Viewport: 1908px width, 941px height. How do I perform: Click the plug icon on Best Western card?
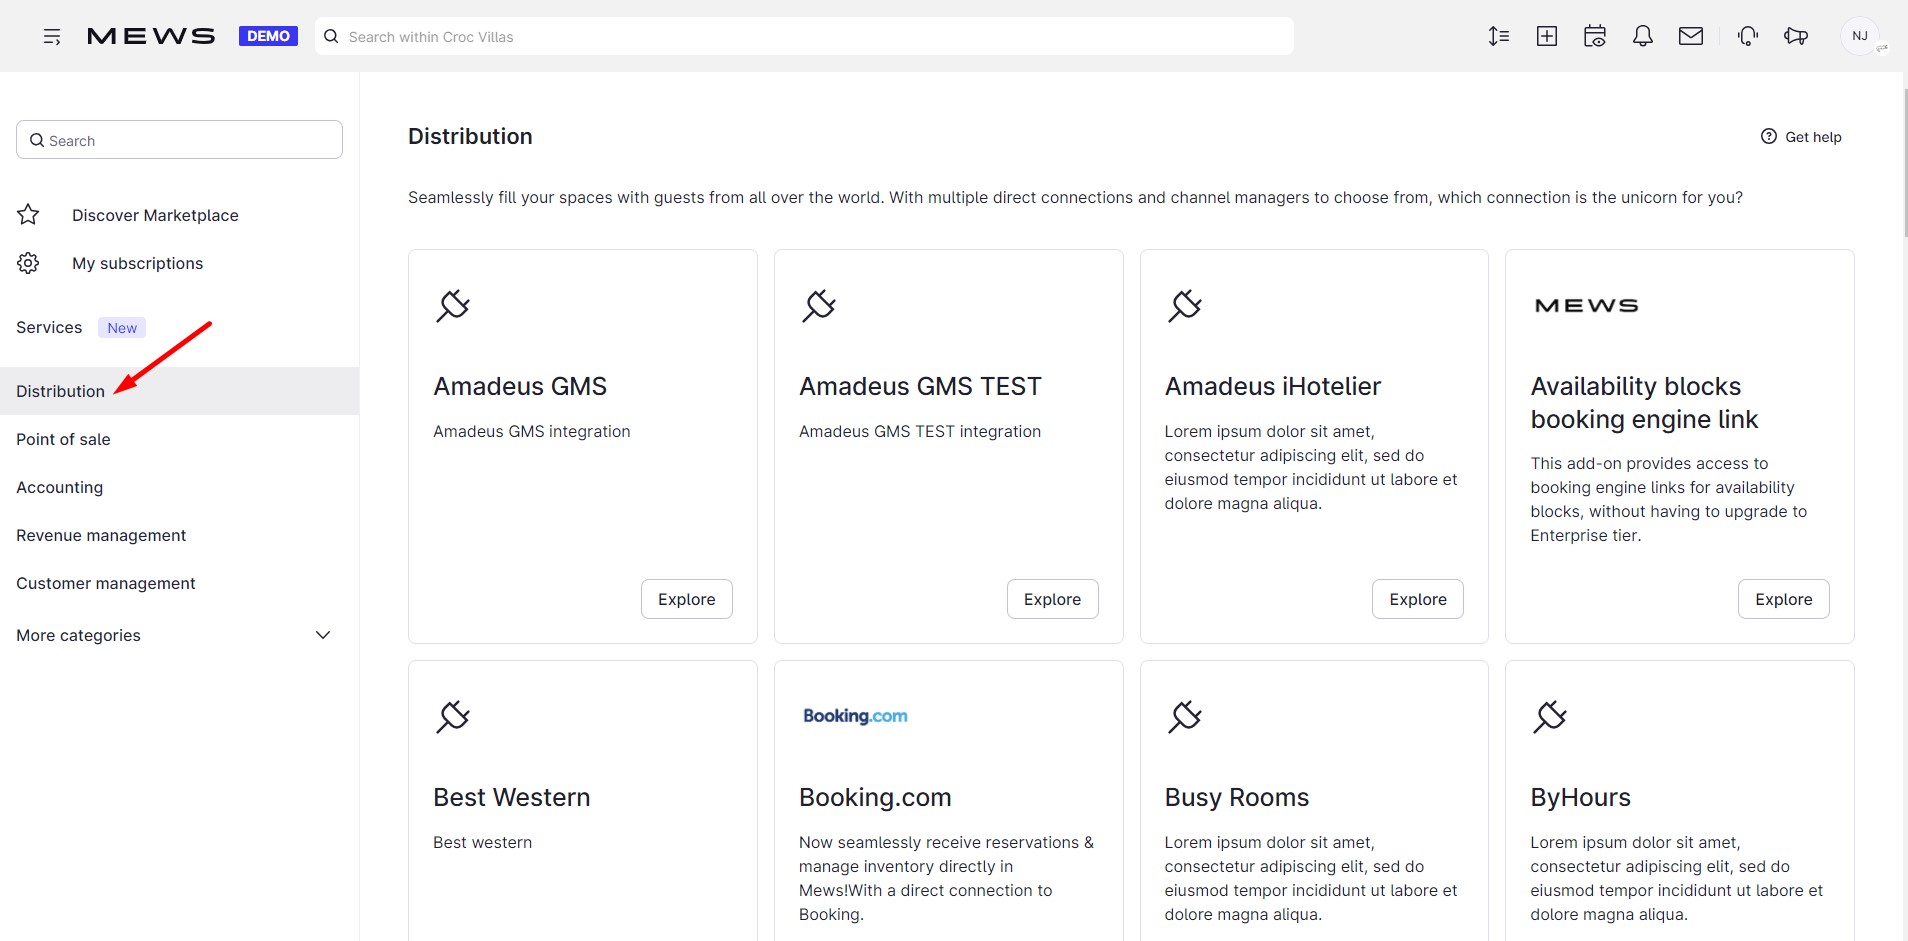click(453, 716)
